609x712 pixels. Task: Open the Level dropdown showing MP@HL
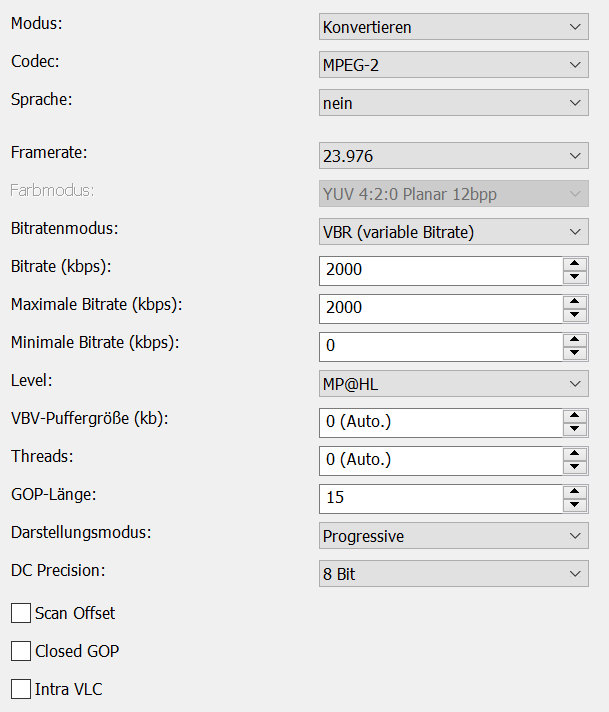454,384
